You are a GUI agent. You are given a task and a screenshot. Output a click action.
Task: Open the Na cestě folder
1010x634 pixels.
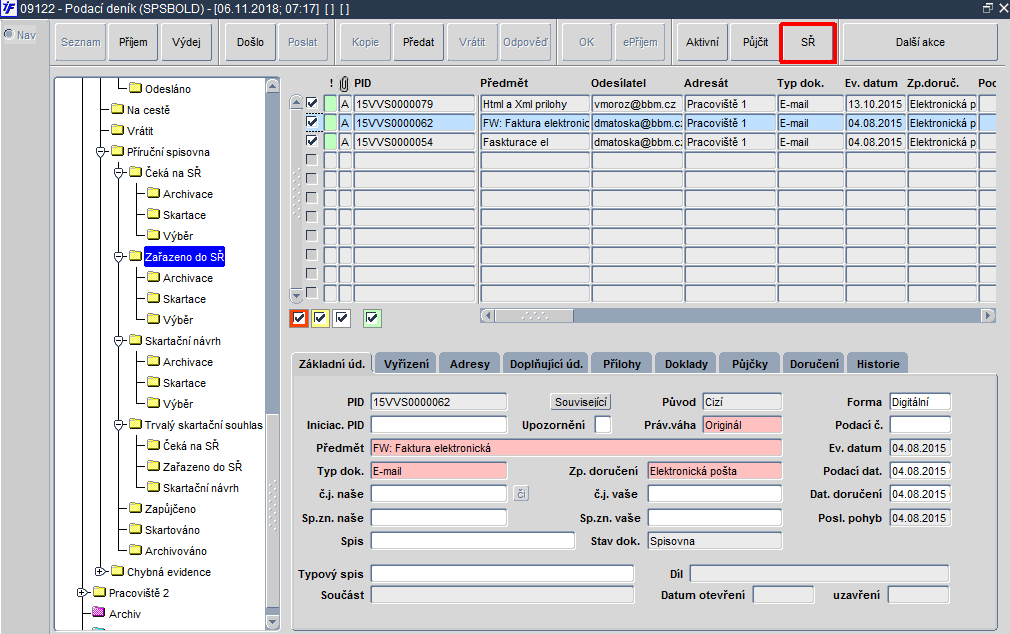point(148,110)
